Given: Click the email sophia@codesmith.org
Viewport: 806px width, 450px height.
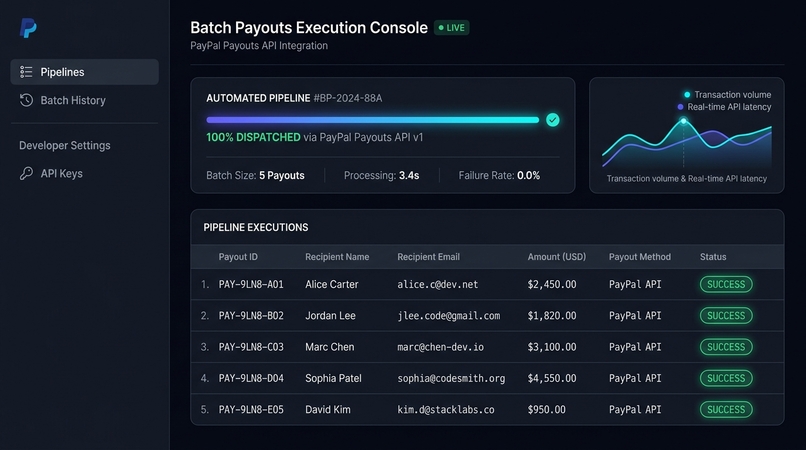Looking at the screenshot, I should click(451, 379).
